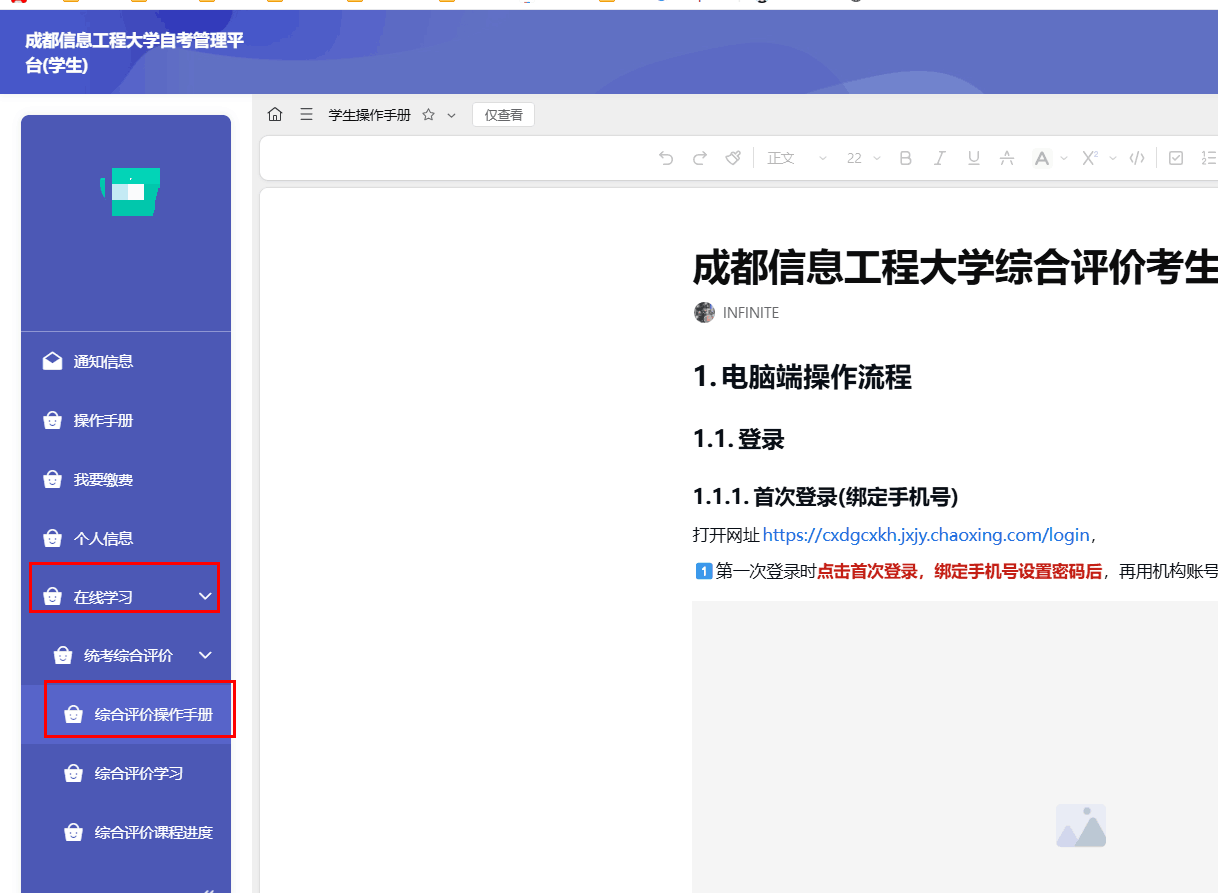The height and width of the screenshot is (893, 1218).
Task: Click the bag icon beside 综合评价操作手册
Action: (x=73, y=714)
